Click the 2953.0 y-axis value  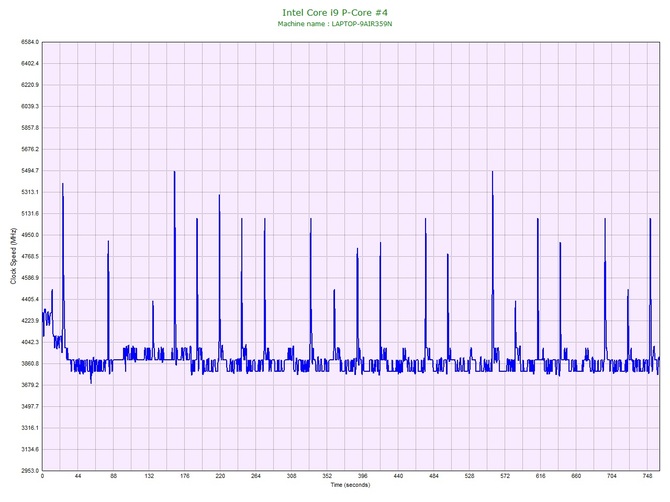click(30, 471)
